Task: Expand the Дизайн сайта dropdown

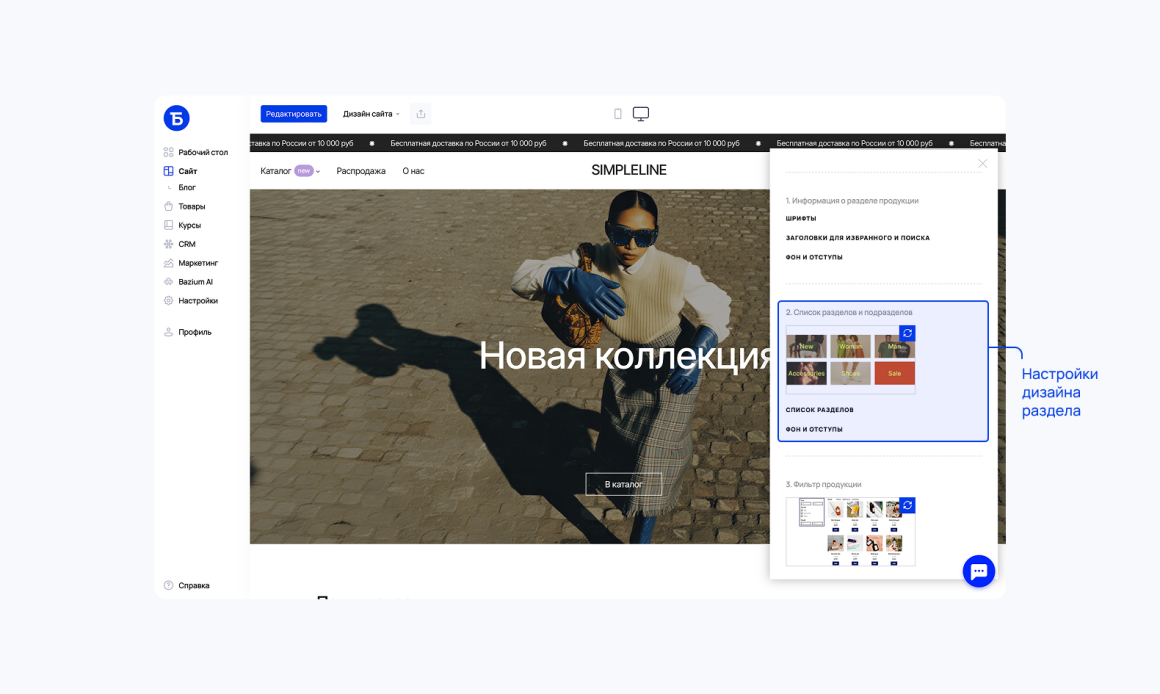Action: [371, 114]
